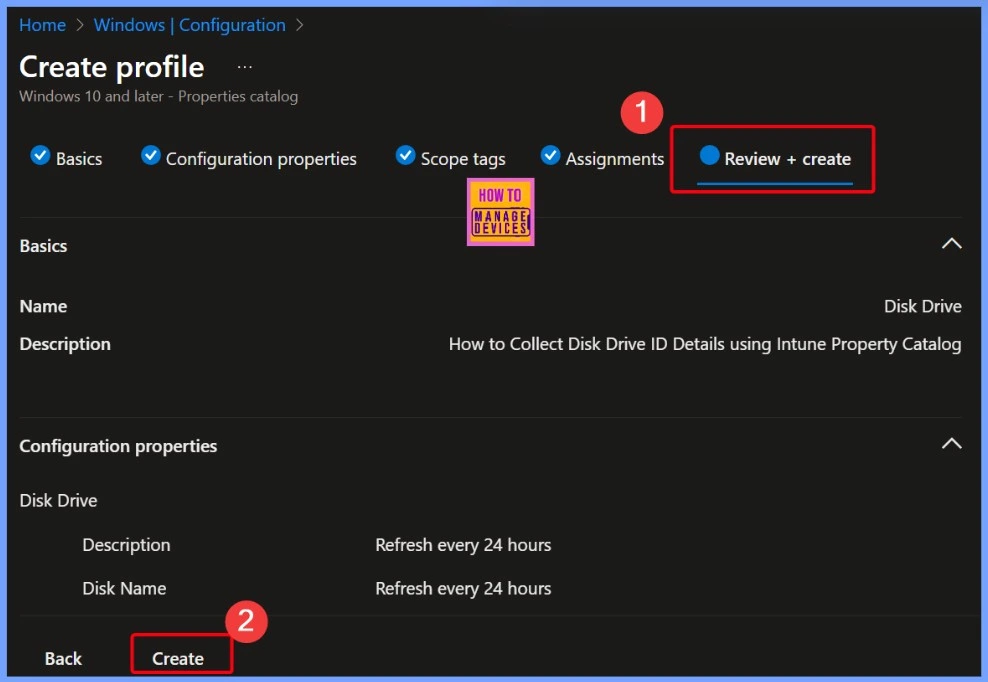Viewport: 988px width, 682px height.
Task: Click the subtitle 'Windows 10 and later - Properties catalog'
Action: coord(159,96)
